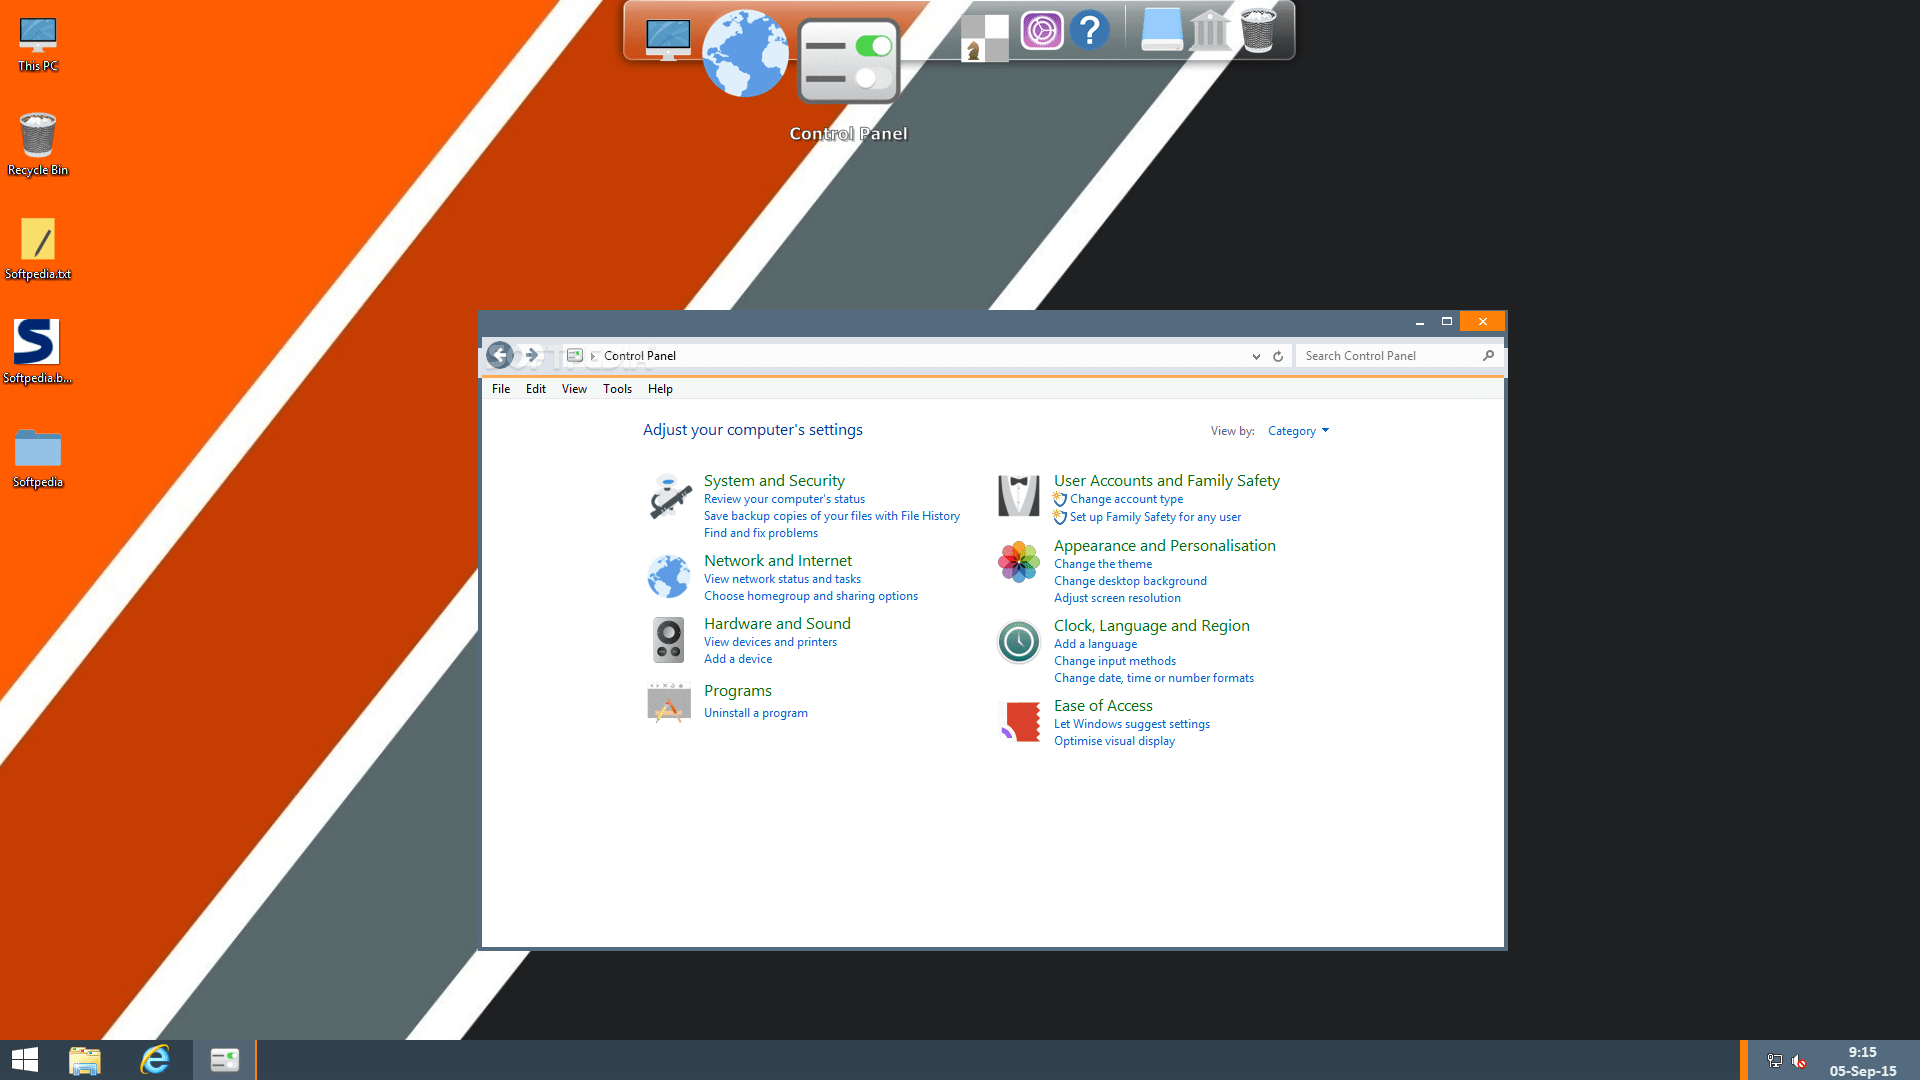Open Appearance and Personalisation flower icon
Image resolution: width=1920 pixels, height=1080 pixels.
[1018, 562]
